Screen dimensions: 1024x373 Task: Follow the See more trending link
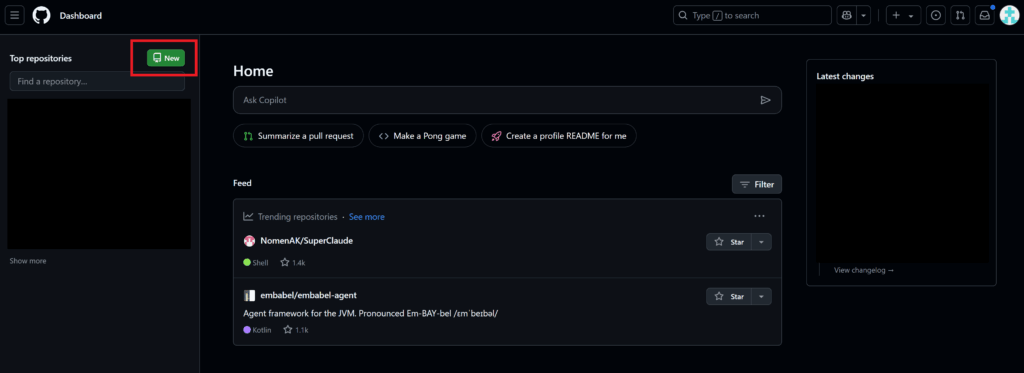366,216
